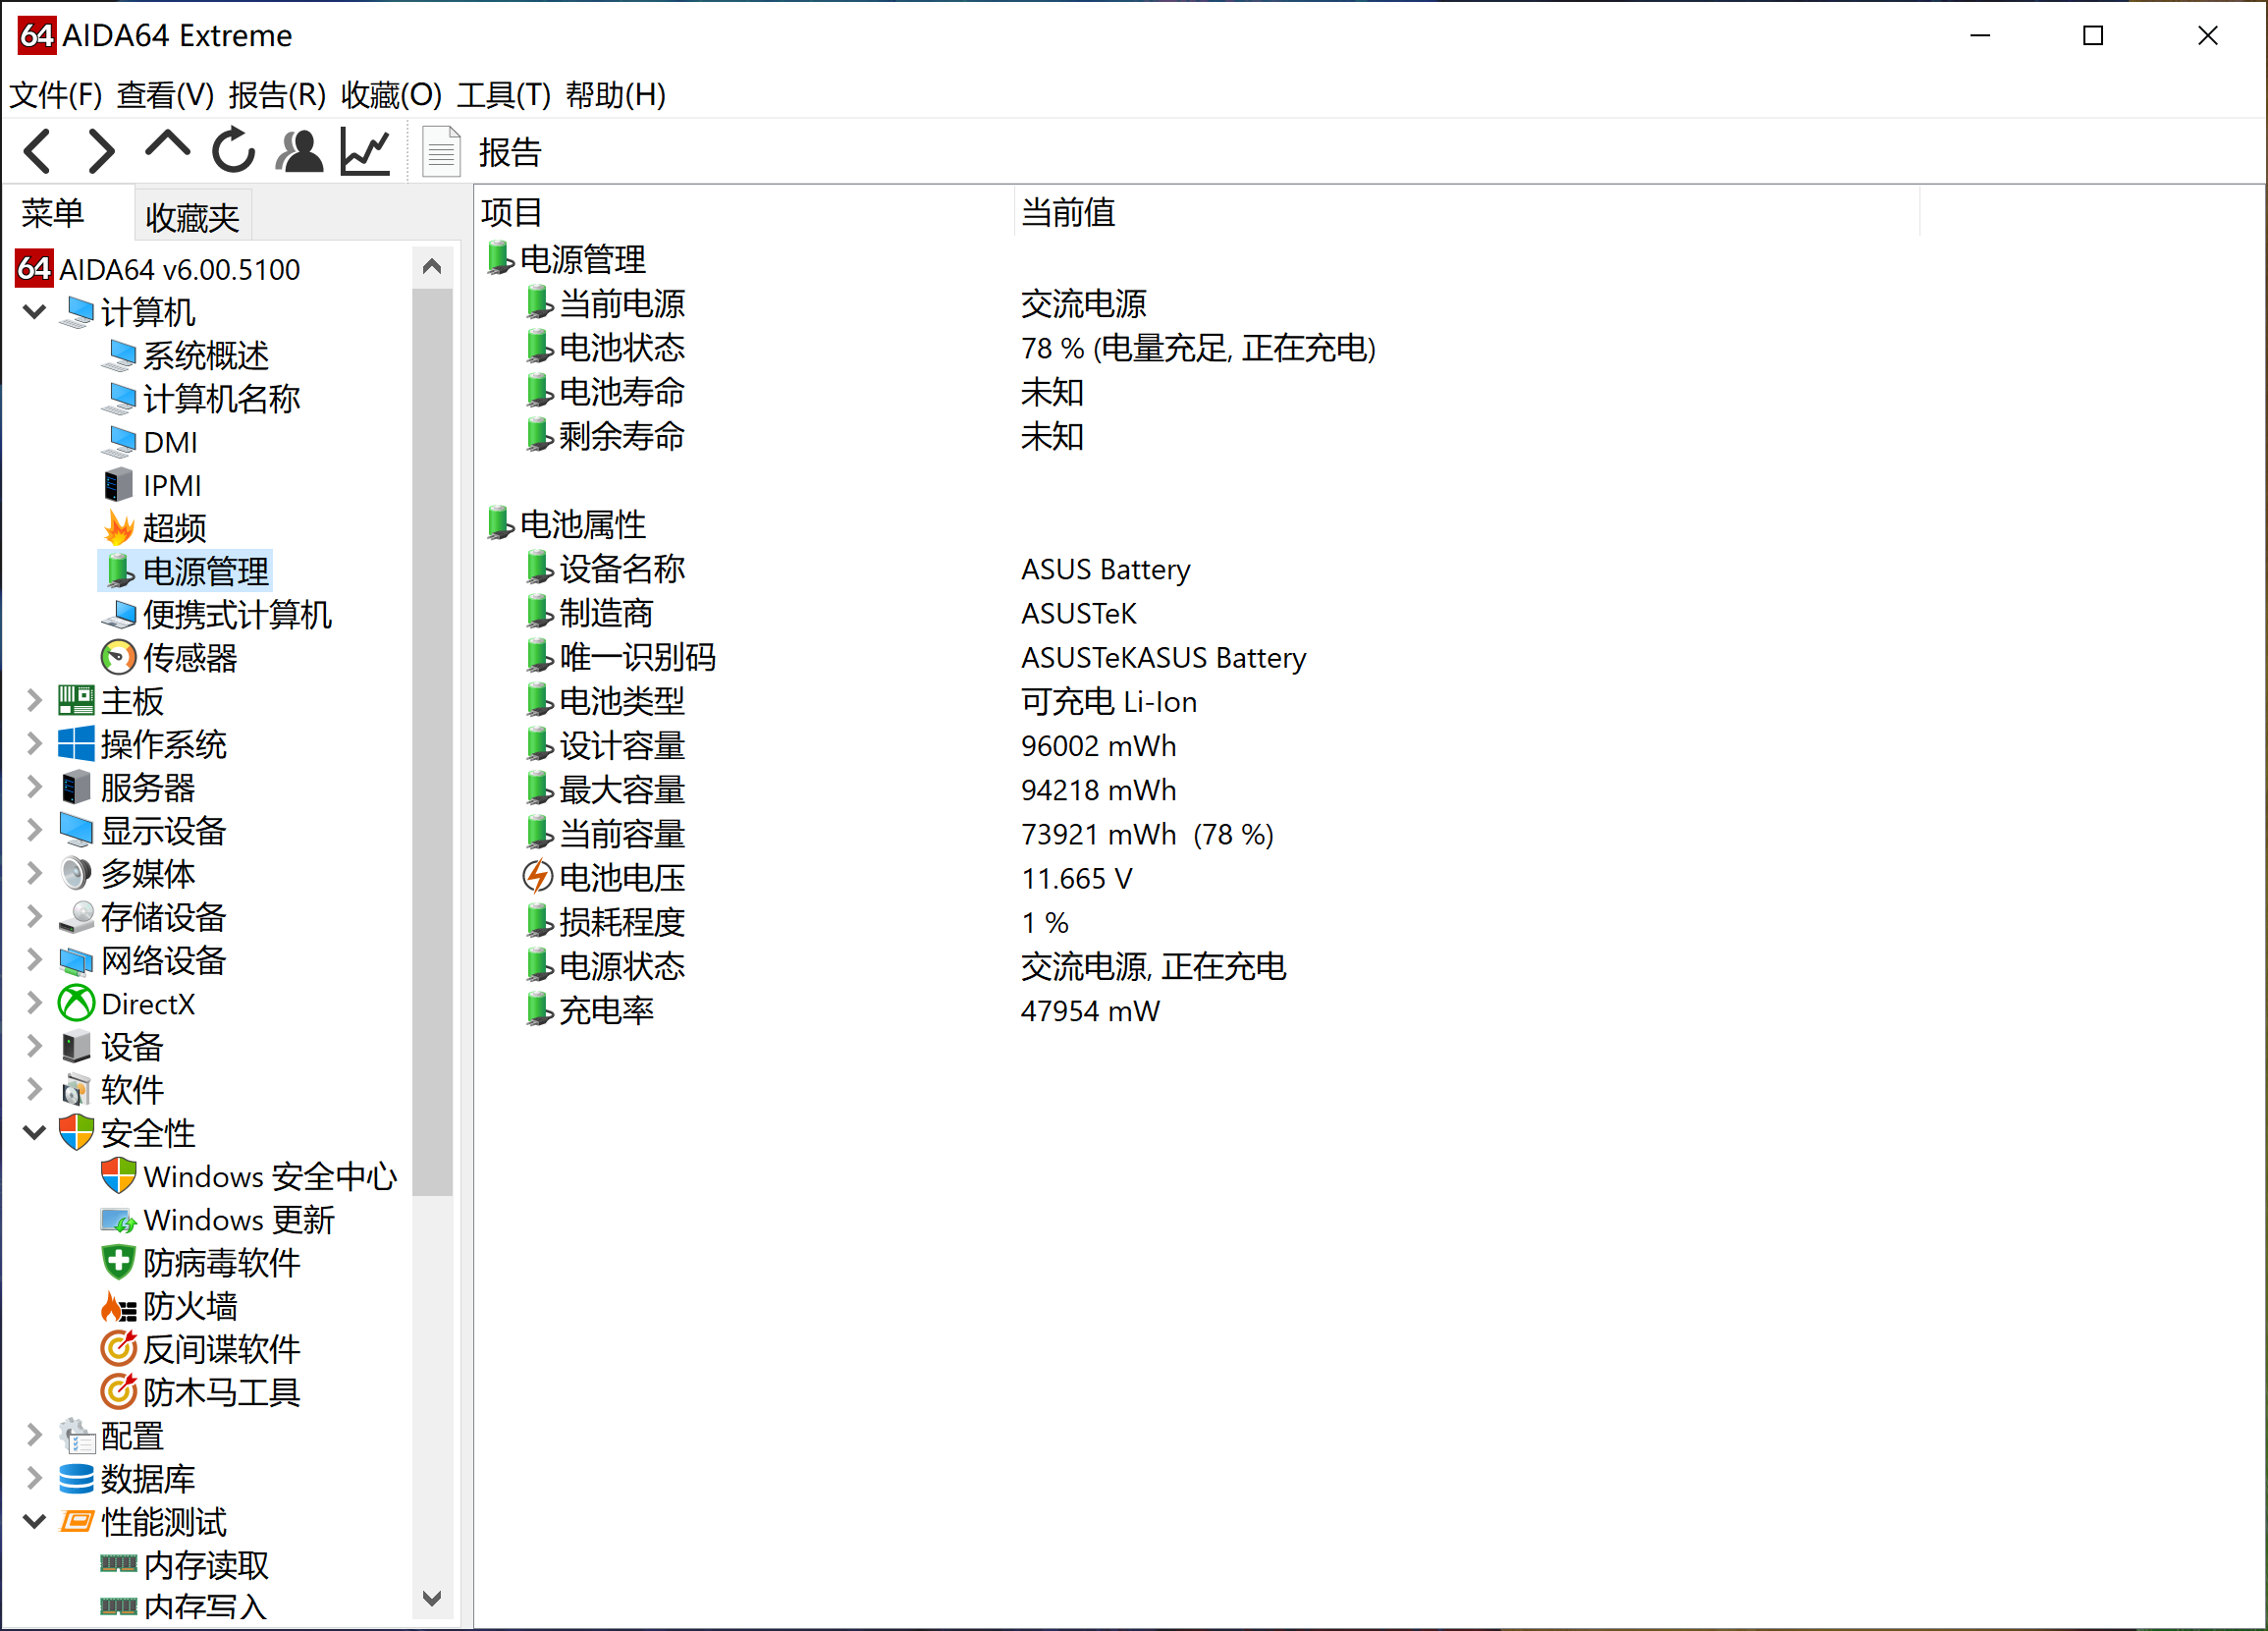Click the 便携式计算机 laptop icon
2268x1631 pixels.
point(119,614)
